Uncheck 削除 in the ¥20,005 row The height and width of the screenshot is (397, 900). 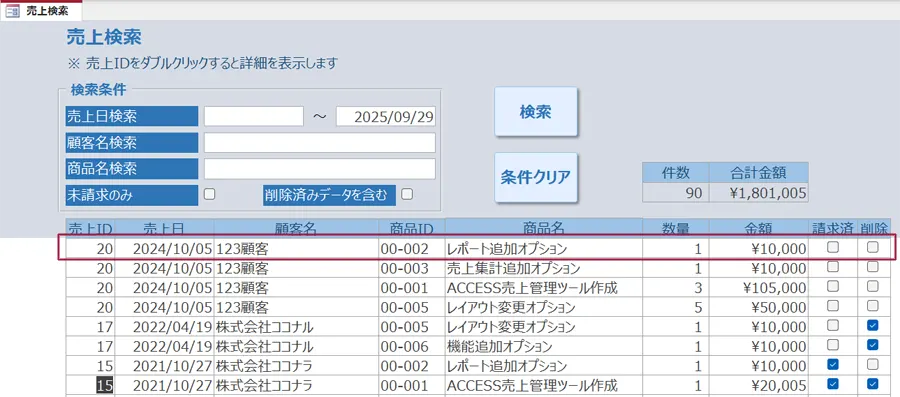872,383
